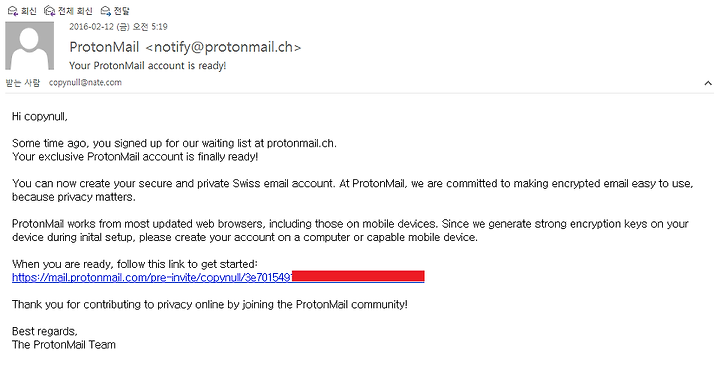Click the 'Best regards,' closing line
The height and width of the screenshot is (378, 720).
click(45, 331)
